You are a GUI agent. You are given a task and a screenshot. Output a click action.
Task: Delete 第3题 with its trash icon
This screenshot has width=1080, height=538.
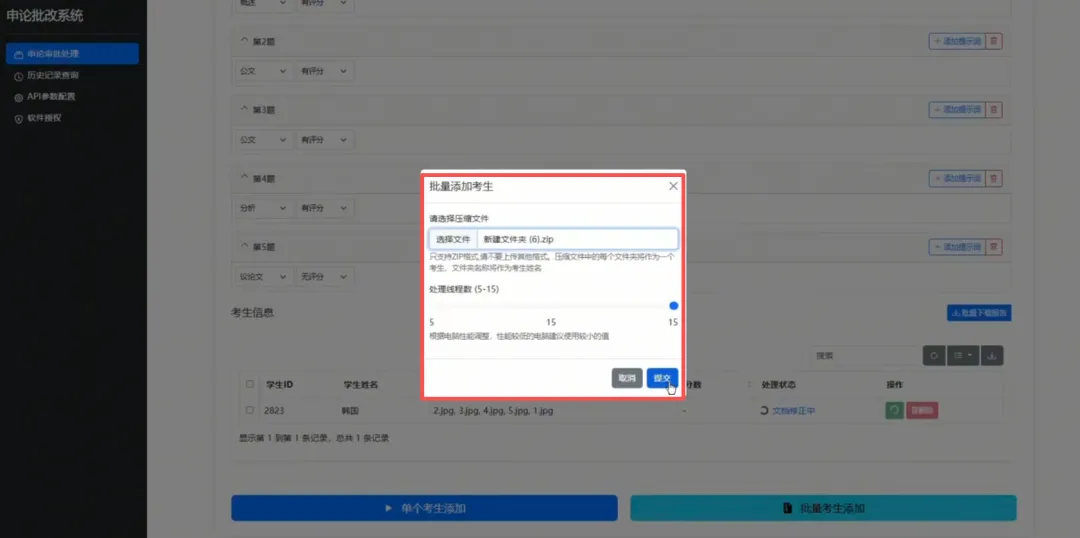[994, 110]
